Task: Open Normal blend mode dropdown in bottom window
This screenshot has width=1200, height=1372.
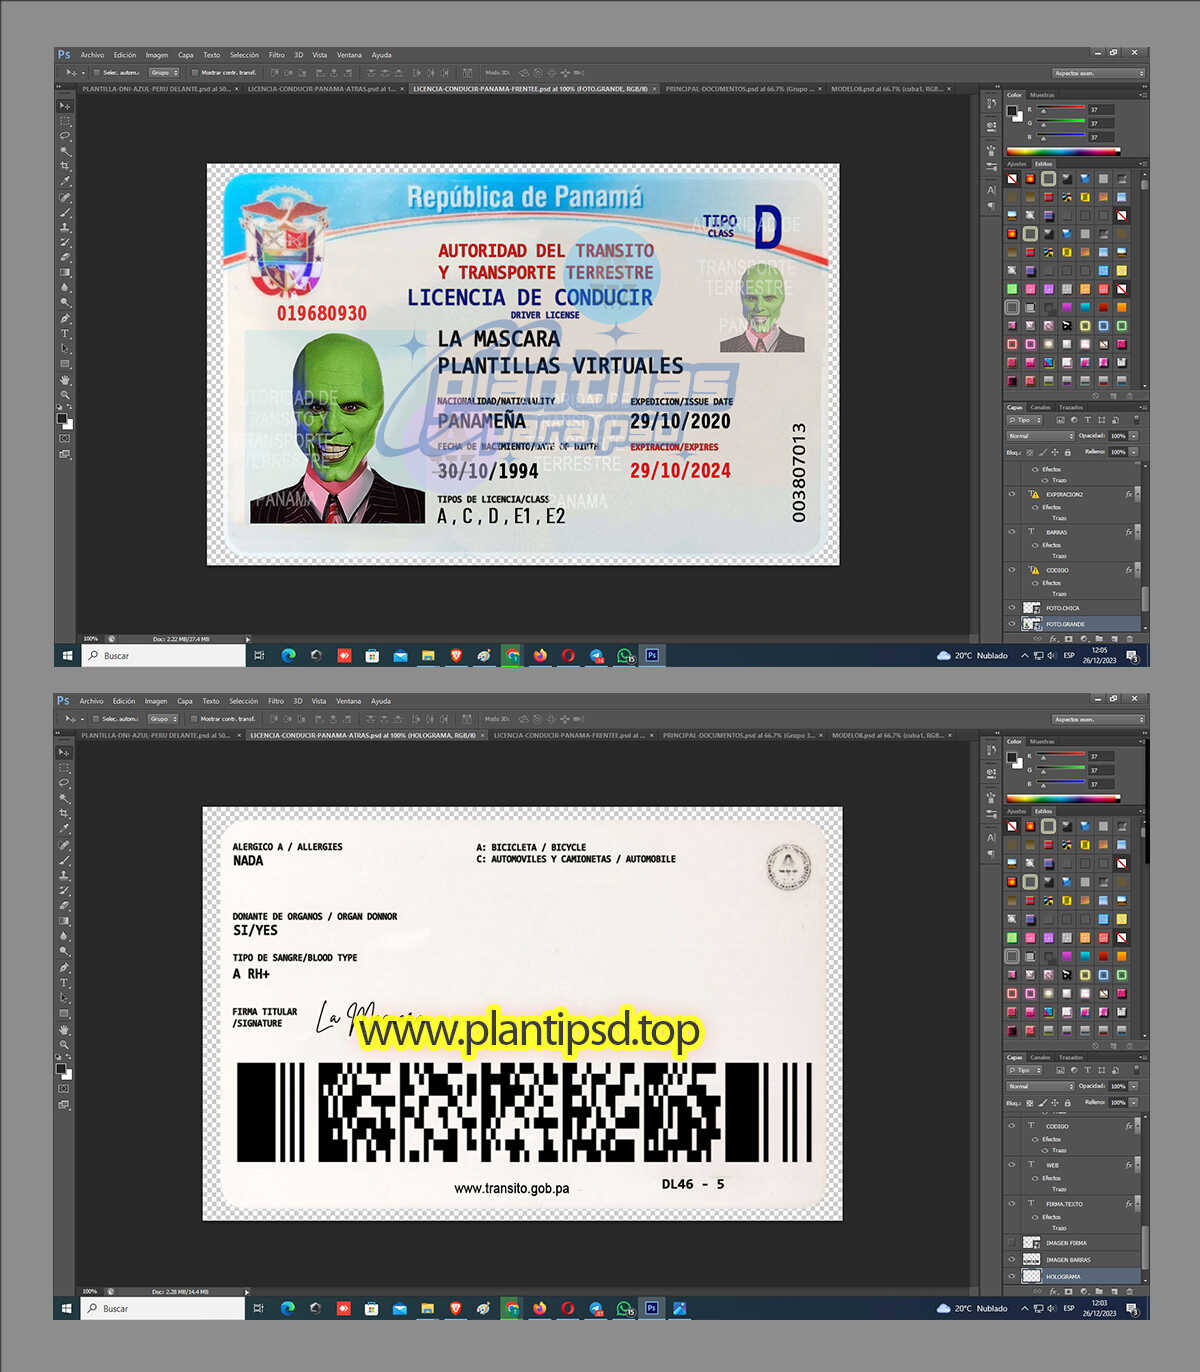Action: point(1041,1086)
